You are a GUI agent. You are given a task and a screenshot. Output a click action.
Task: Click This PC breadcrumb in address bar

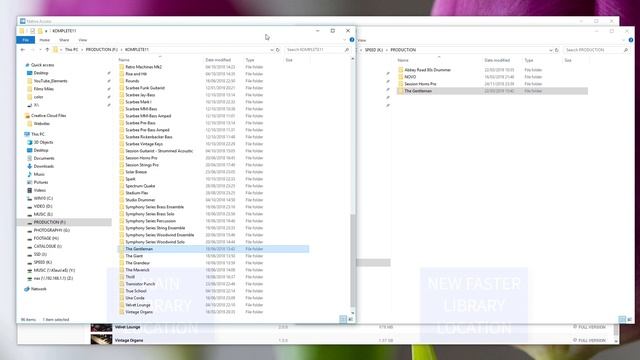coord(71,50)
